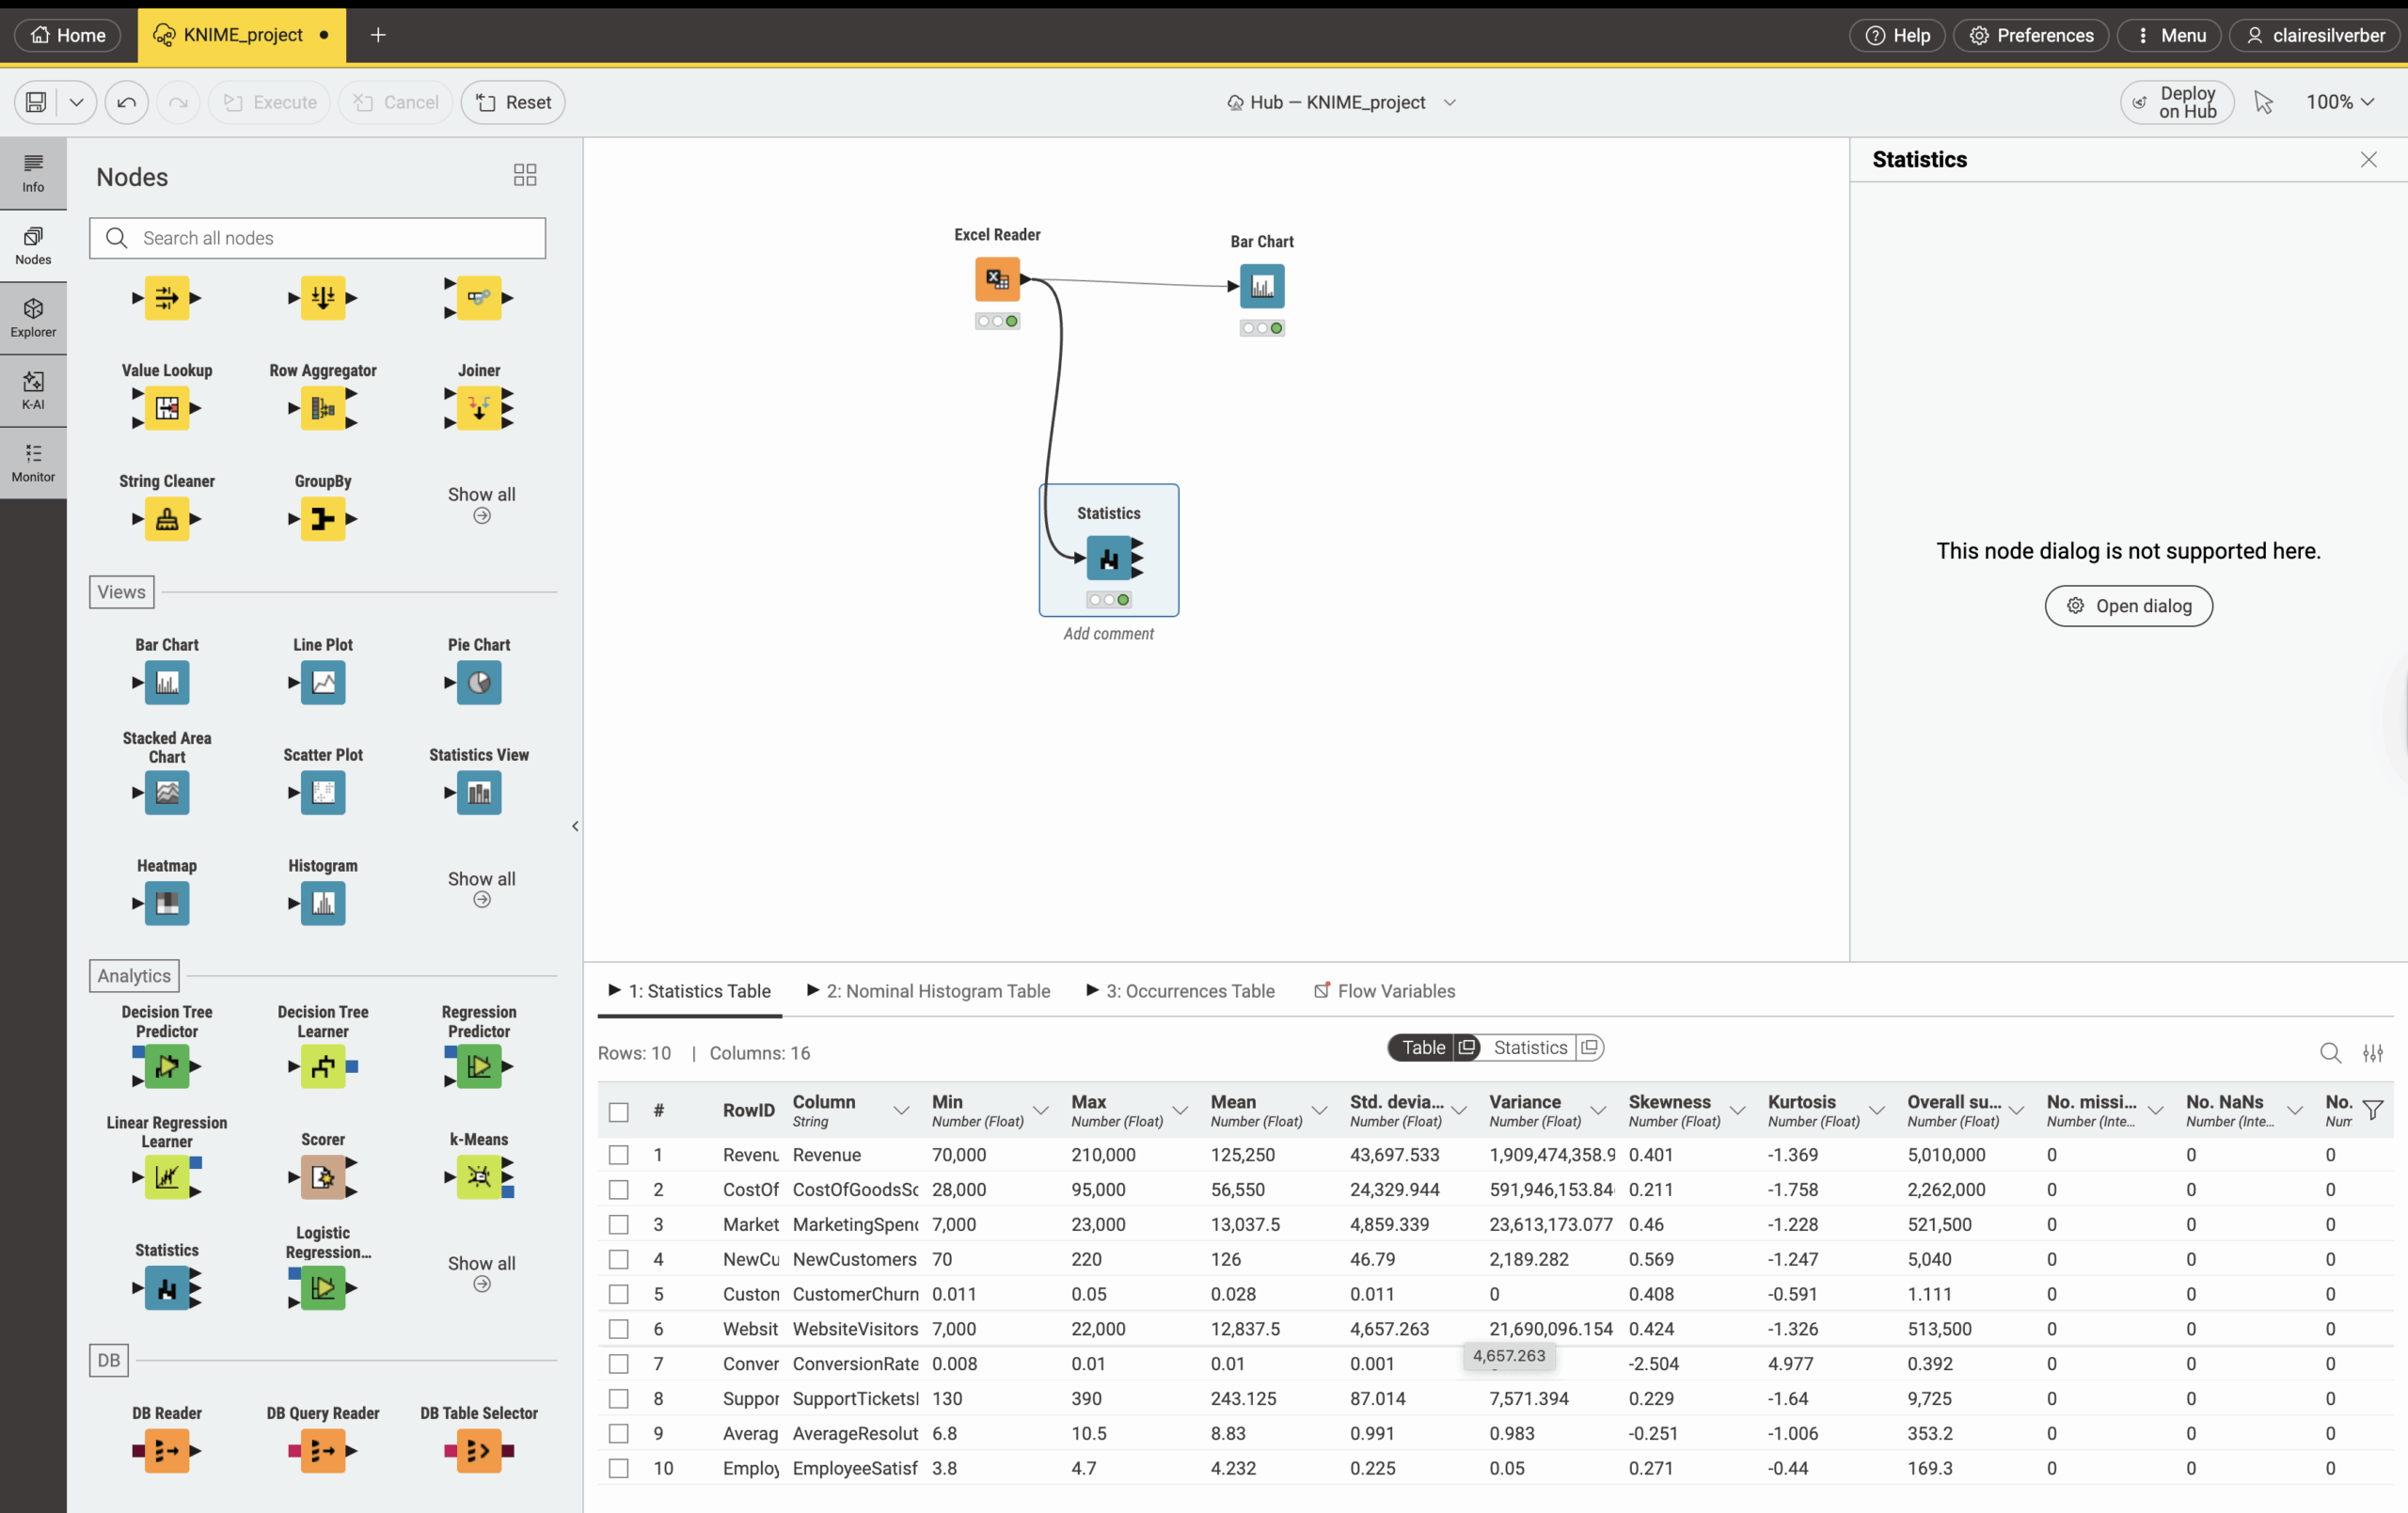This screenshot has height=1513, width=2408.
Task: Toggle the select-all header checkbox
Action: coord(619,1111)
